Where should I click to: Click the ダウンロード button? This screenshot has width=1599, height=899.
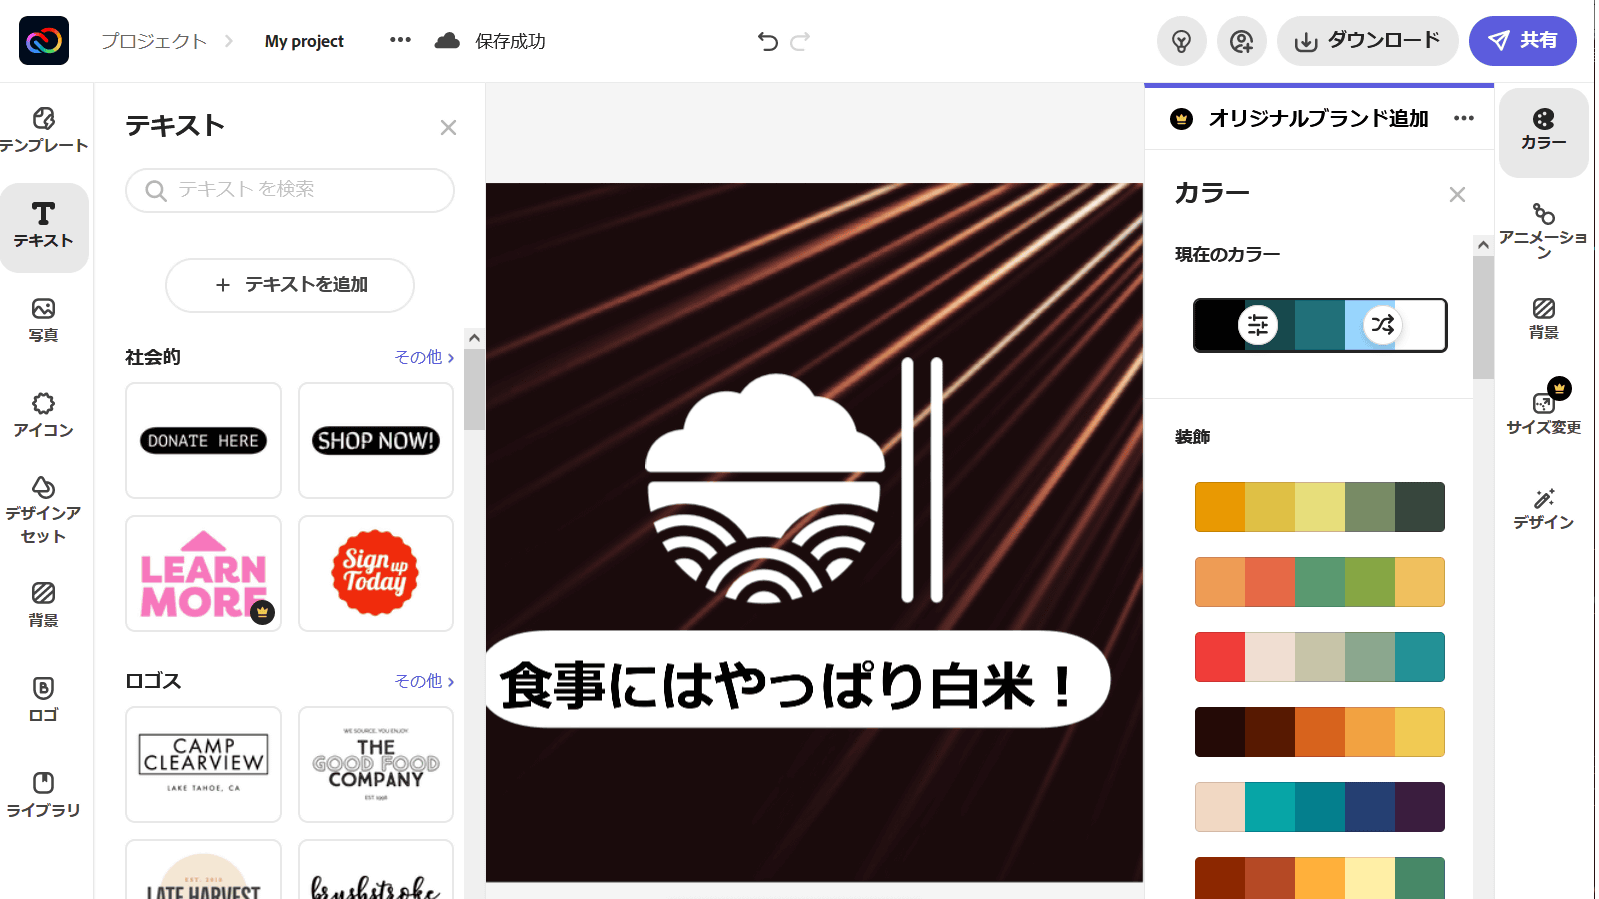click(1367, 41)
